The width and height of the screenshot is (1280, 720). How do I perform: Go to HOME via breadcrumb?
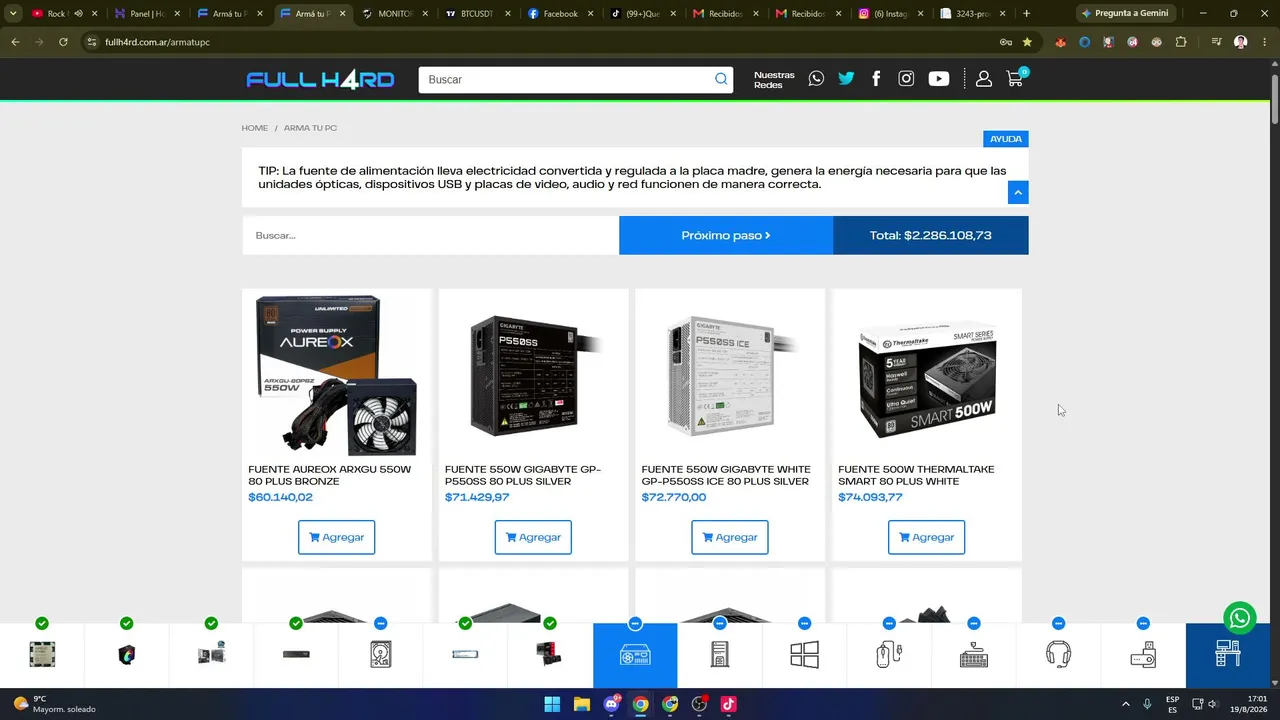[255, 128]
